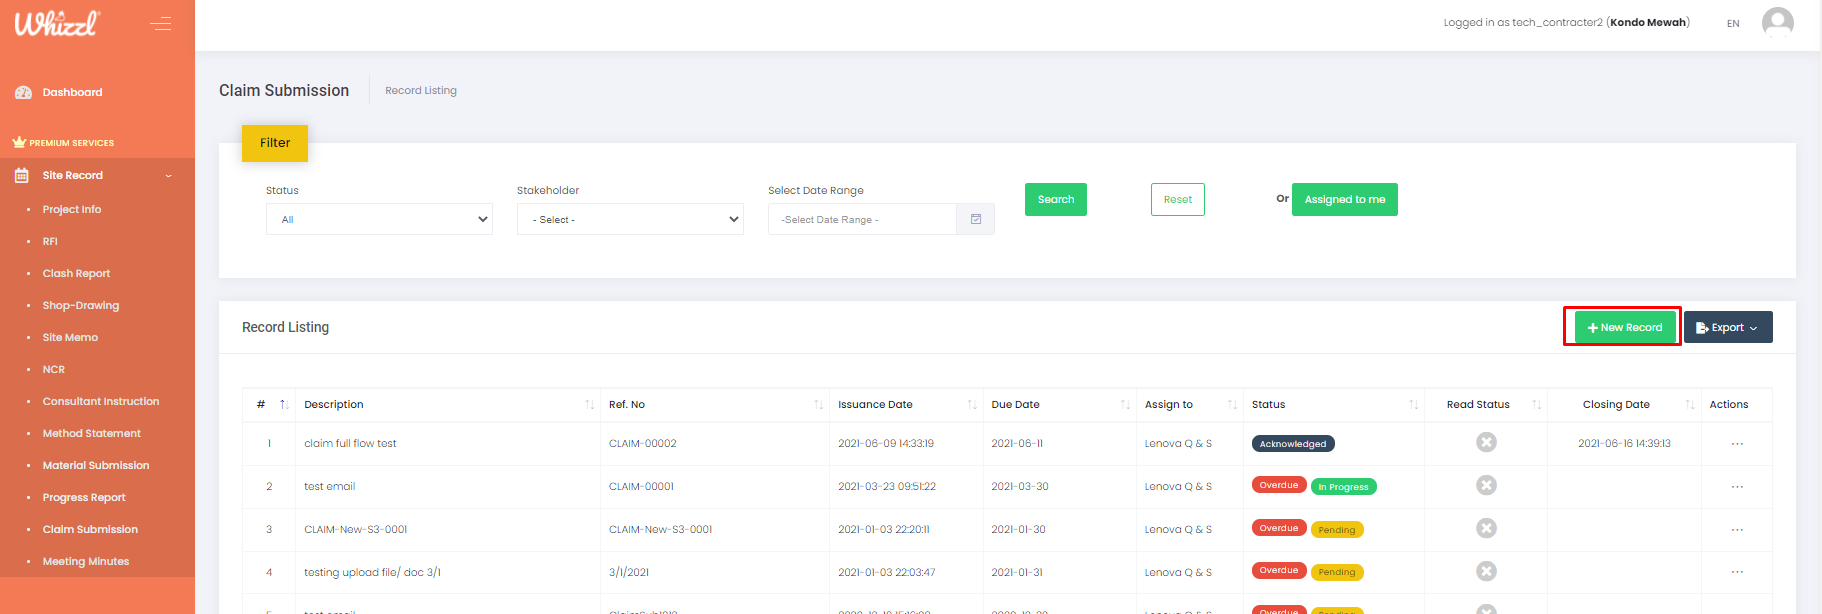Expand the Export dropdown button
This screenshot has height=614, width=1822.
click(1727, 327)
